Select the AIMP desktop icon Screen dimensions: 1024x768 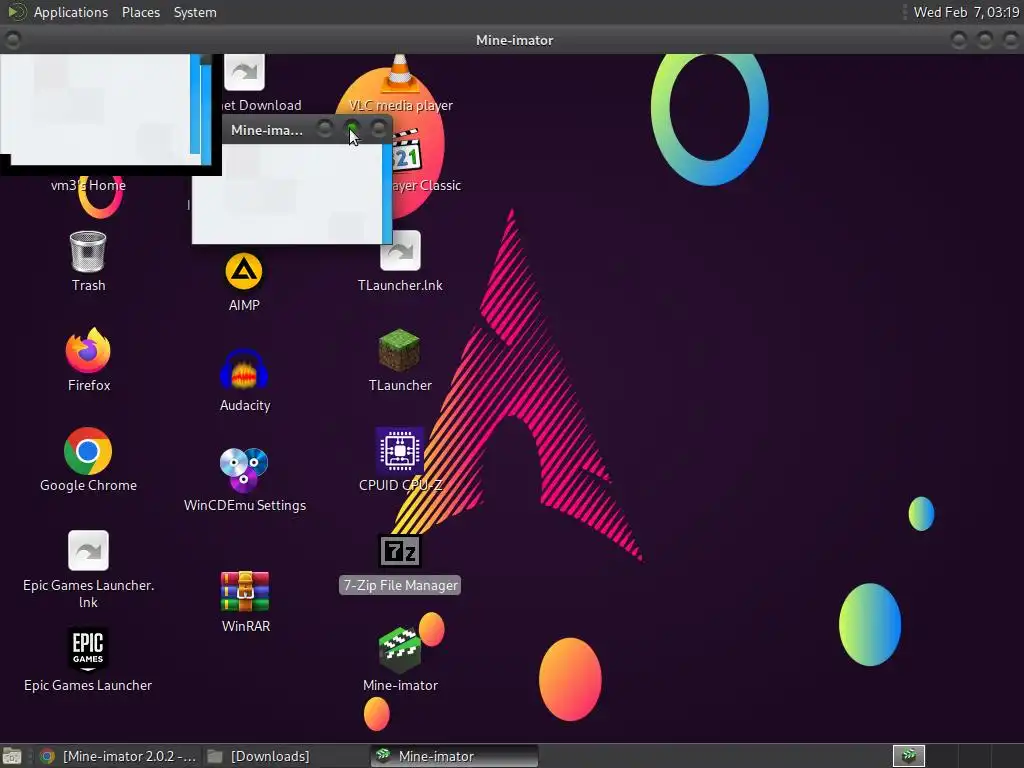click(244, 271)
